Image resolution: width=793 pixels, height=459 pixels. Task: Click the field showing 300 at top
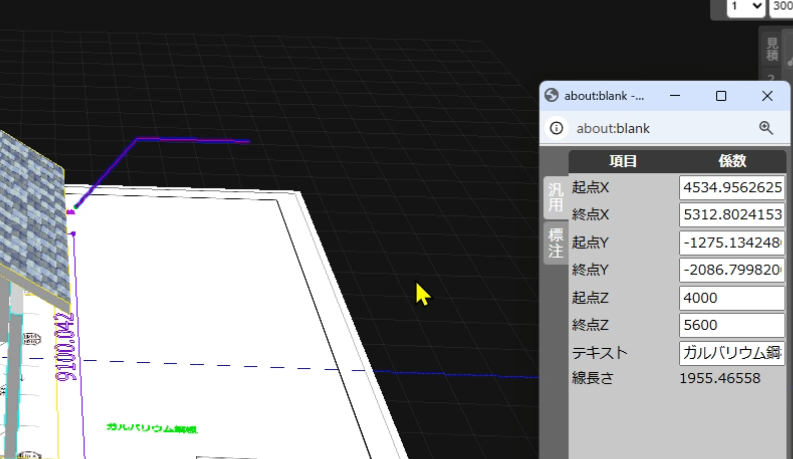point(780,7)
